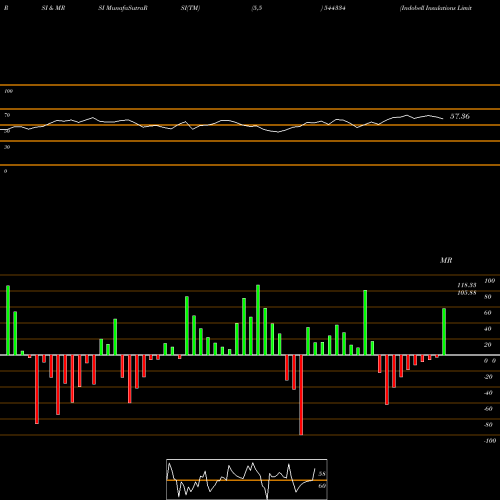Click the MR axis label -60
The image size is (500, 500).
point(488,409)
